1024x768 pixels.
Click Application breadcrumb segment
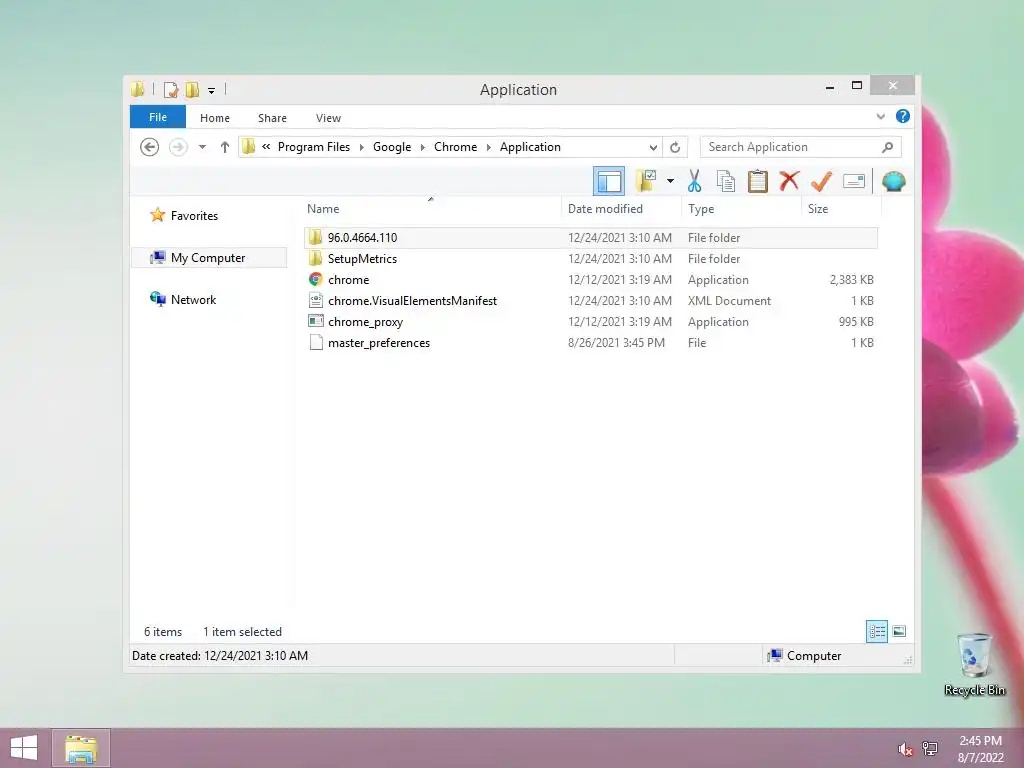click(x=530, y=147)
